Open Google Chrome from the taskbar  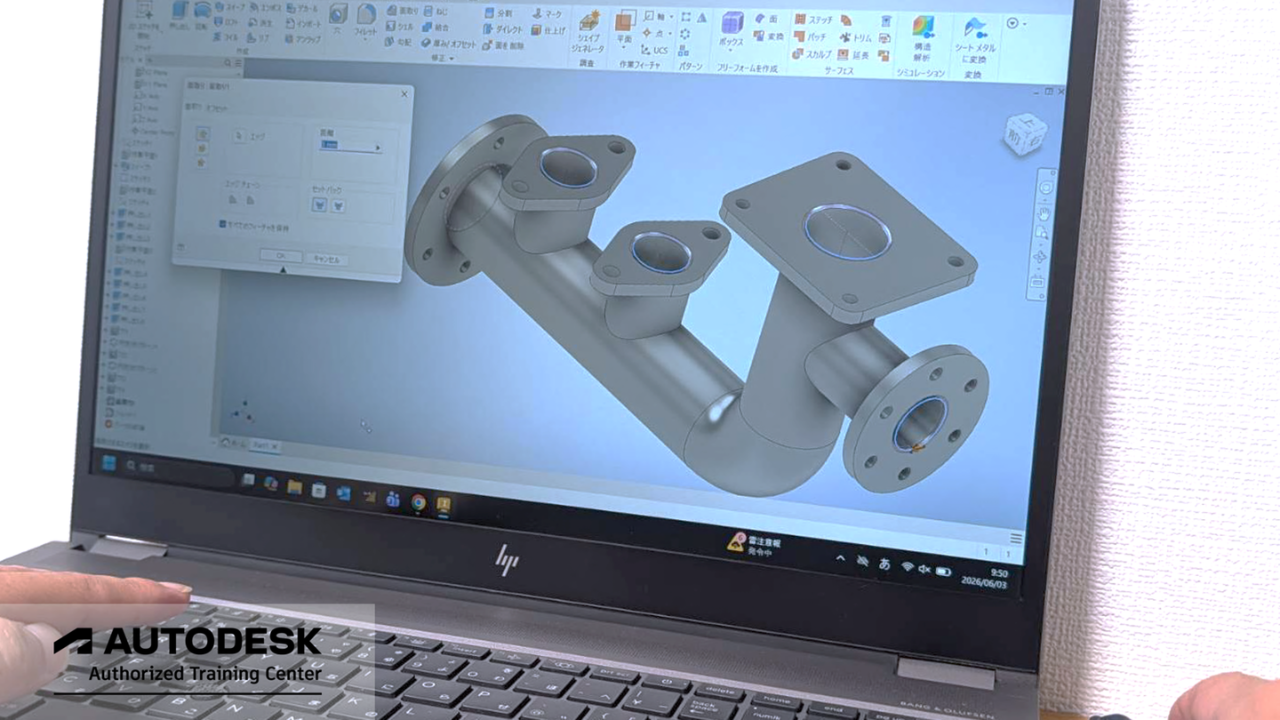(419, 502)
